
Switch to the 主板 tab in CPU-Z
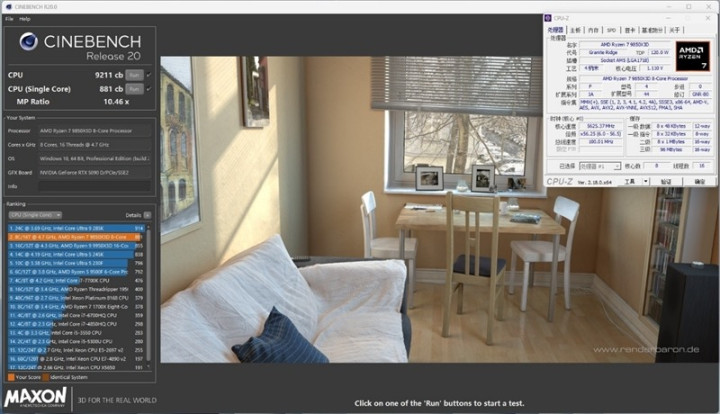point(575,30)
